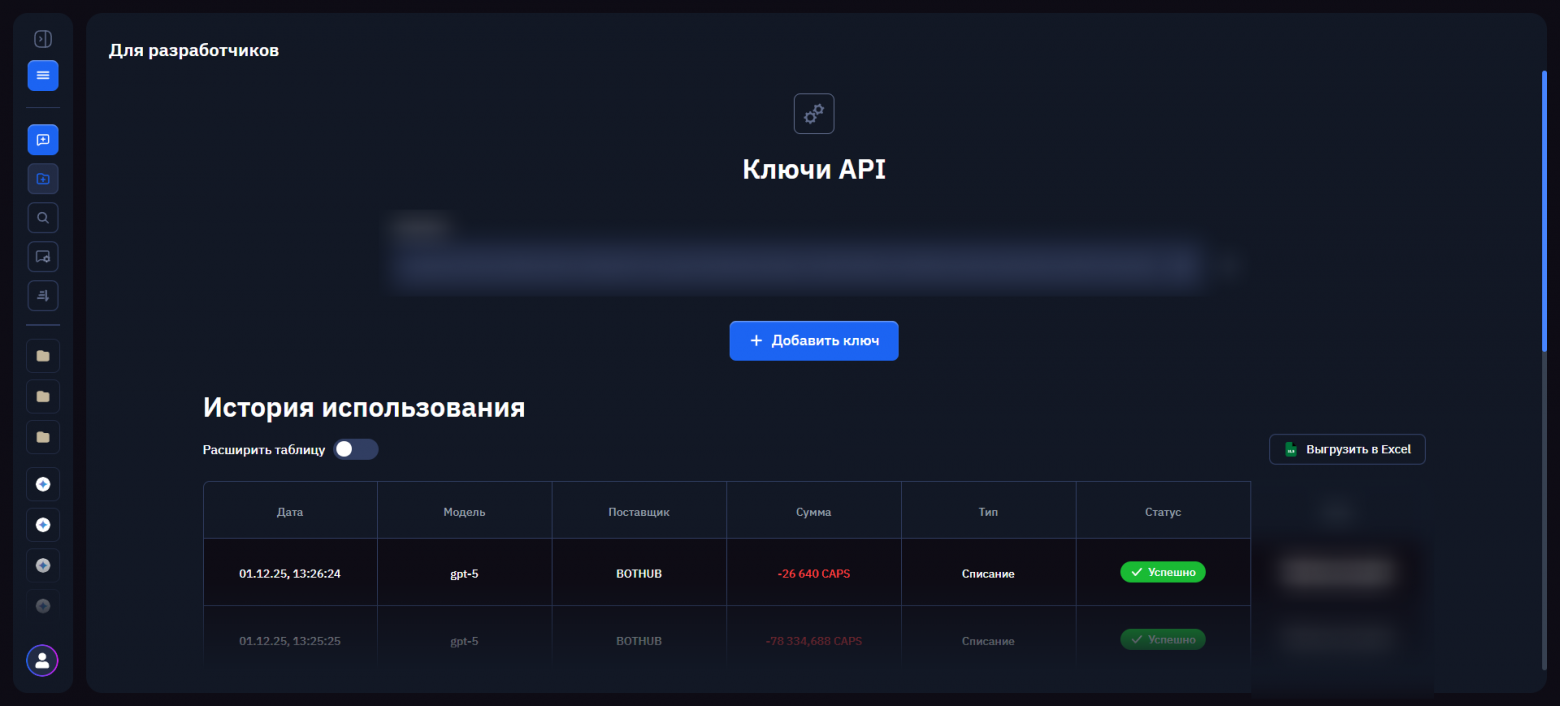Open your profile avatar at sidebar bottom
The height and width of the screenshot is (706, 1560).
click(x=42, y=660)
